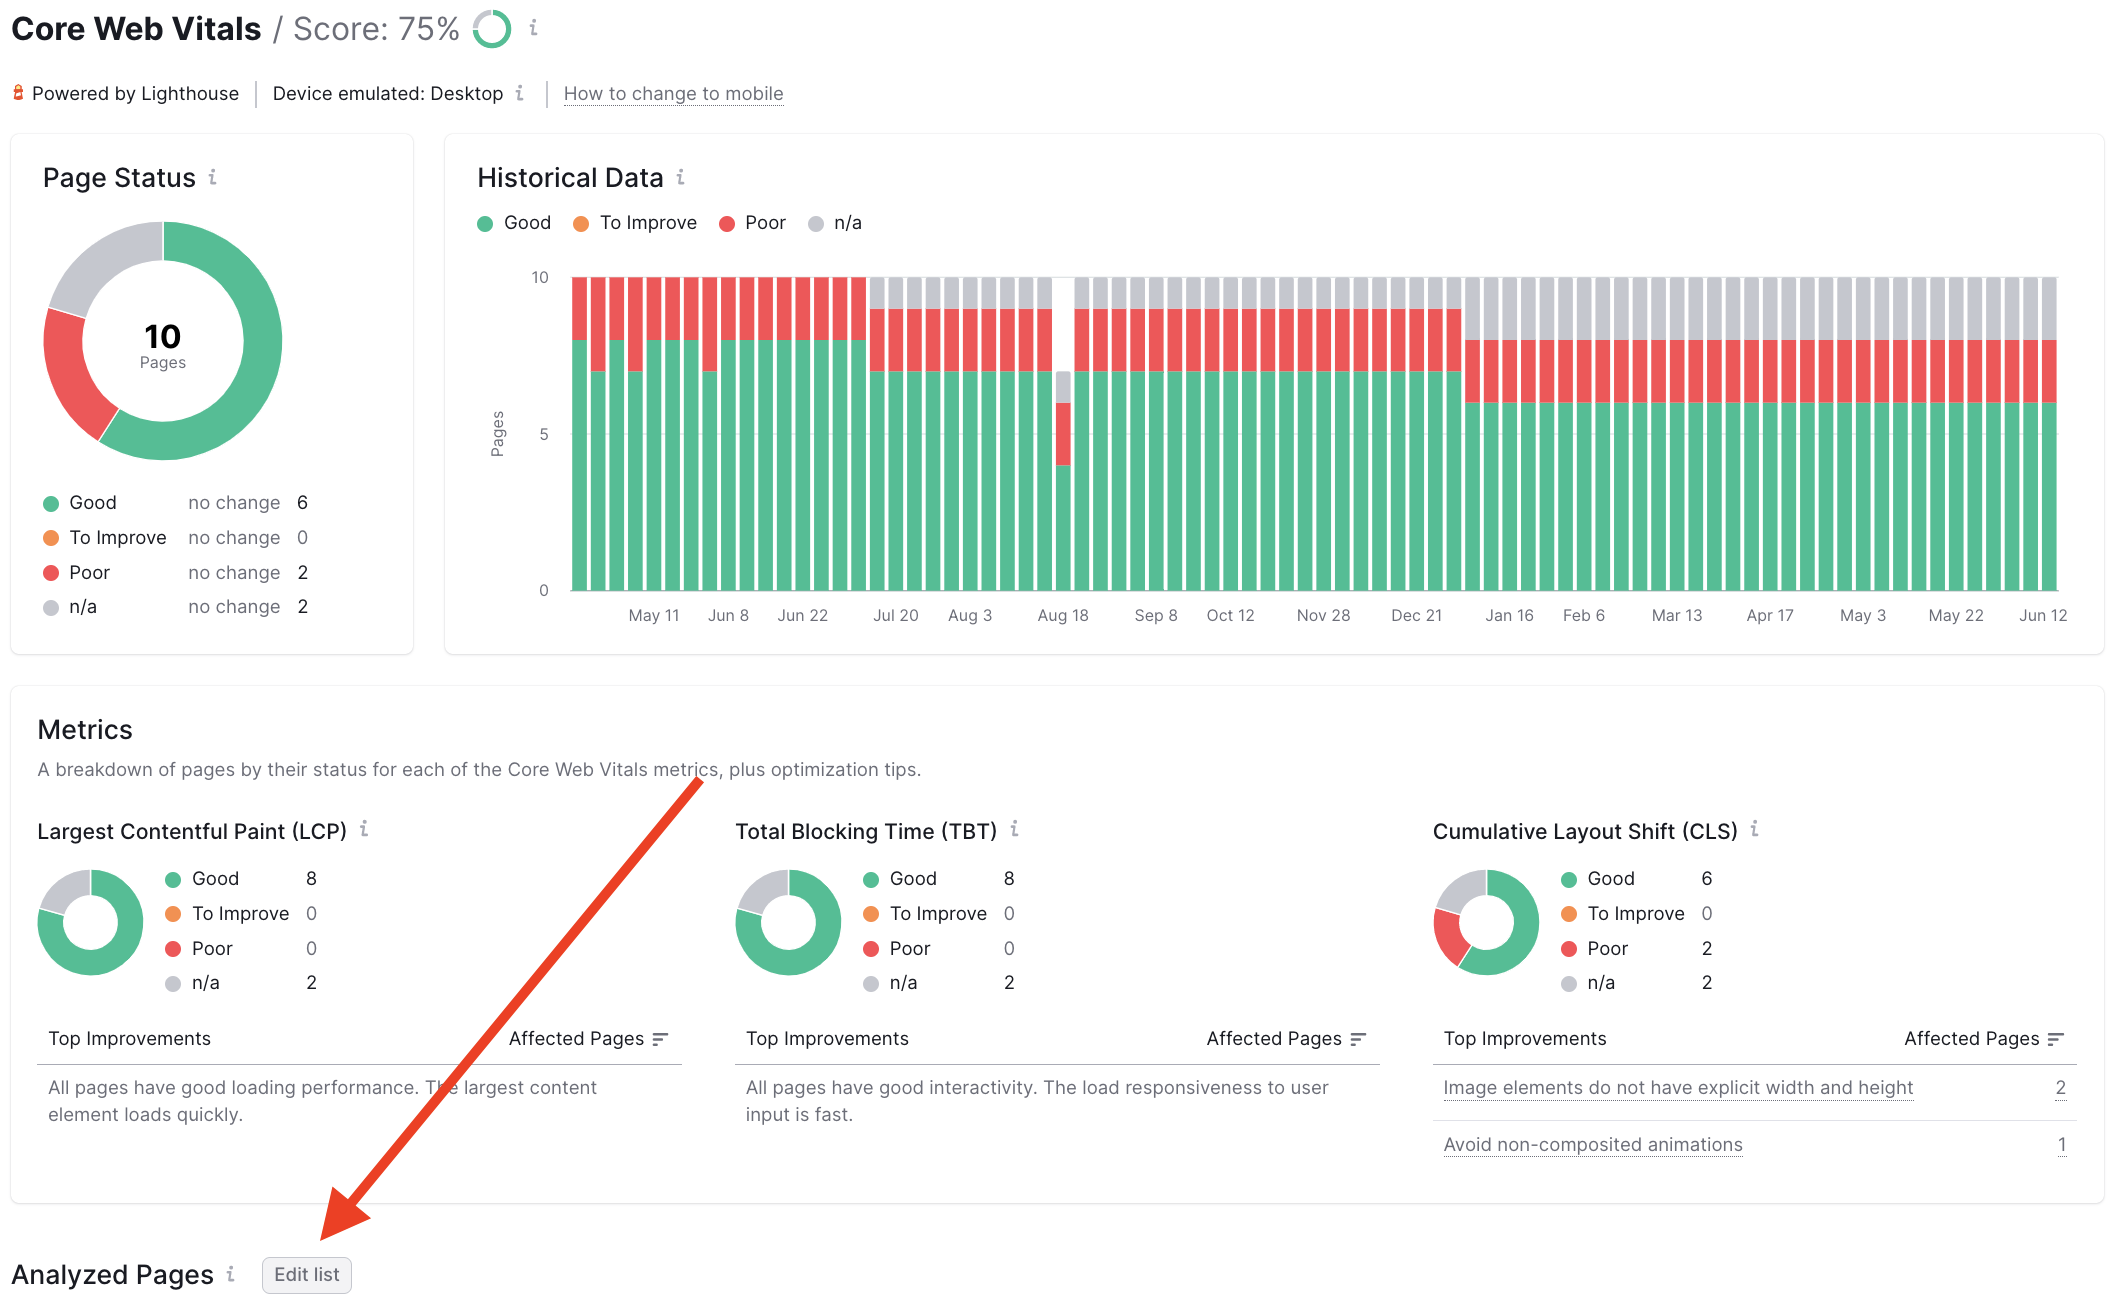
Task: Click the Analyzed Pages info icon
Action: point(232,1274)
